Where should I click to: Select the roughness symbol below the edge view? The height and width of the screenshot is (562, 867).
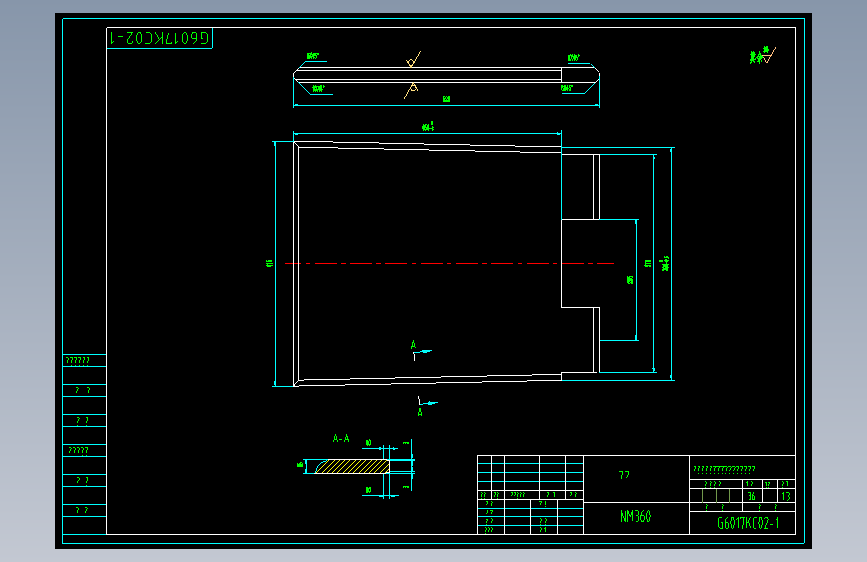click(411, 91)
